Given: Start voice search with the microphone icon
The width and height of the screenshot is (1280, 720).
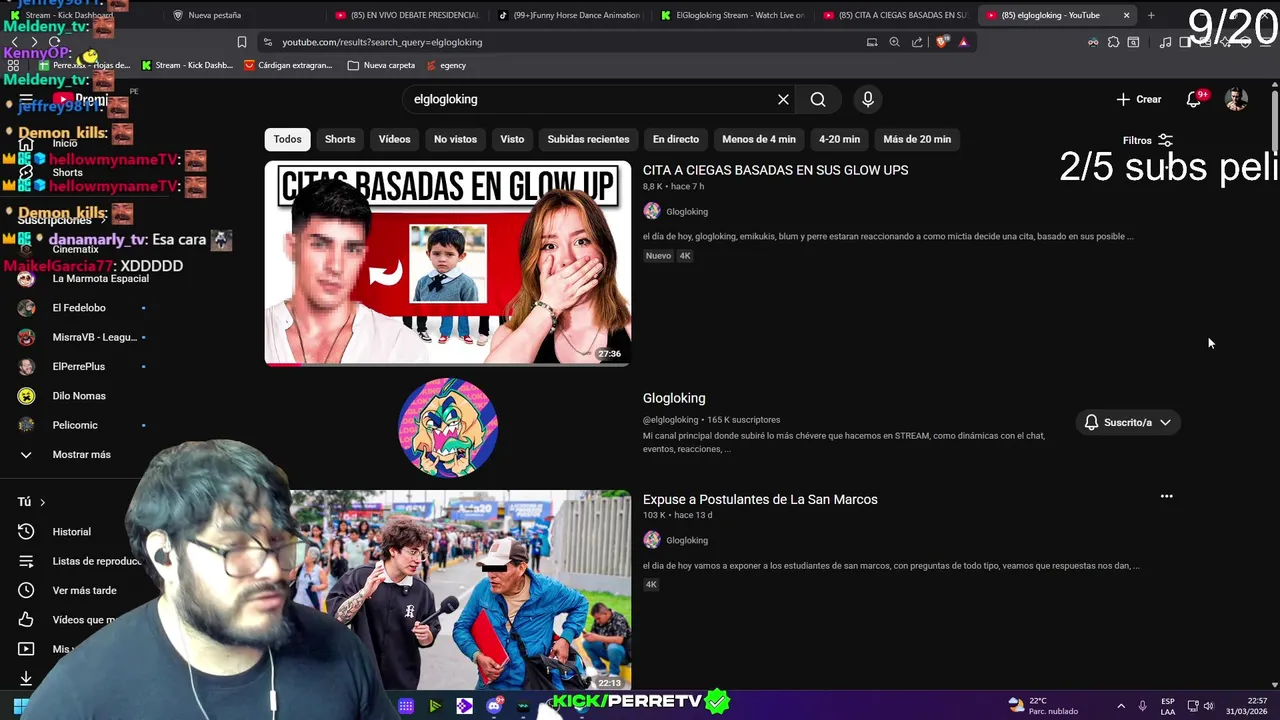Looking at the screenshot, I should tap(868, 99).
